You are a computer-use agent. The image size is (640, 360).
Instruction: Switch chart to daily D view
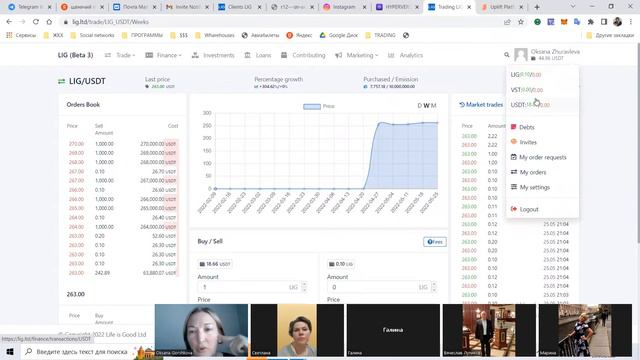point(420,105)
